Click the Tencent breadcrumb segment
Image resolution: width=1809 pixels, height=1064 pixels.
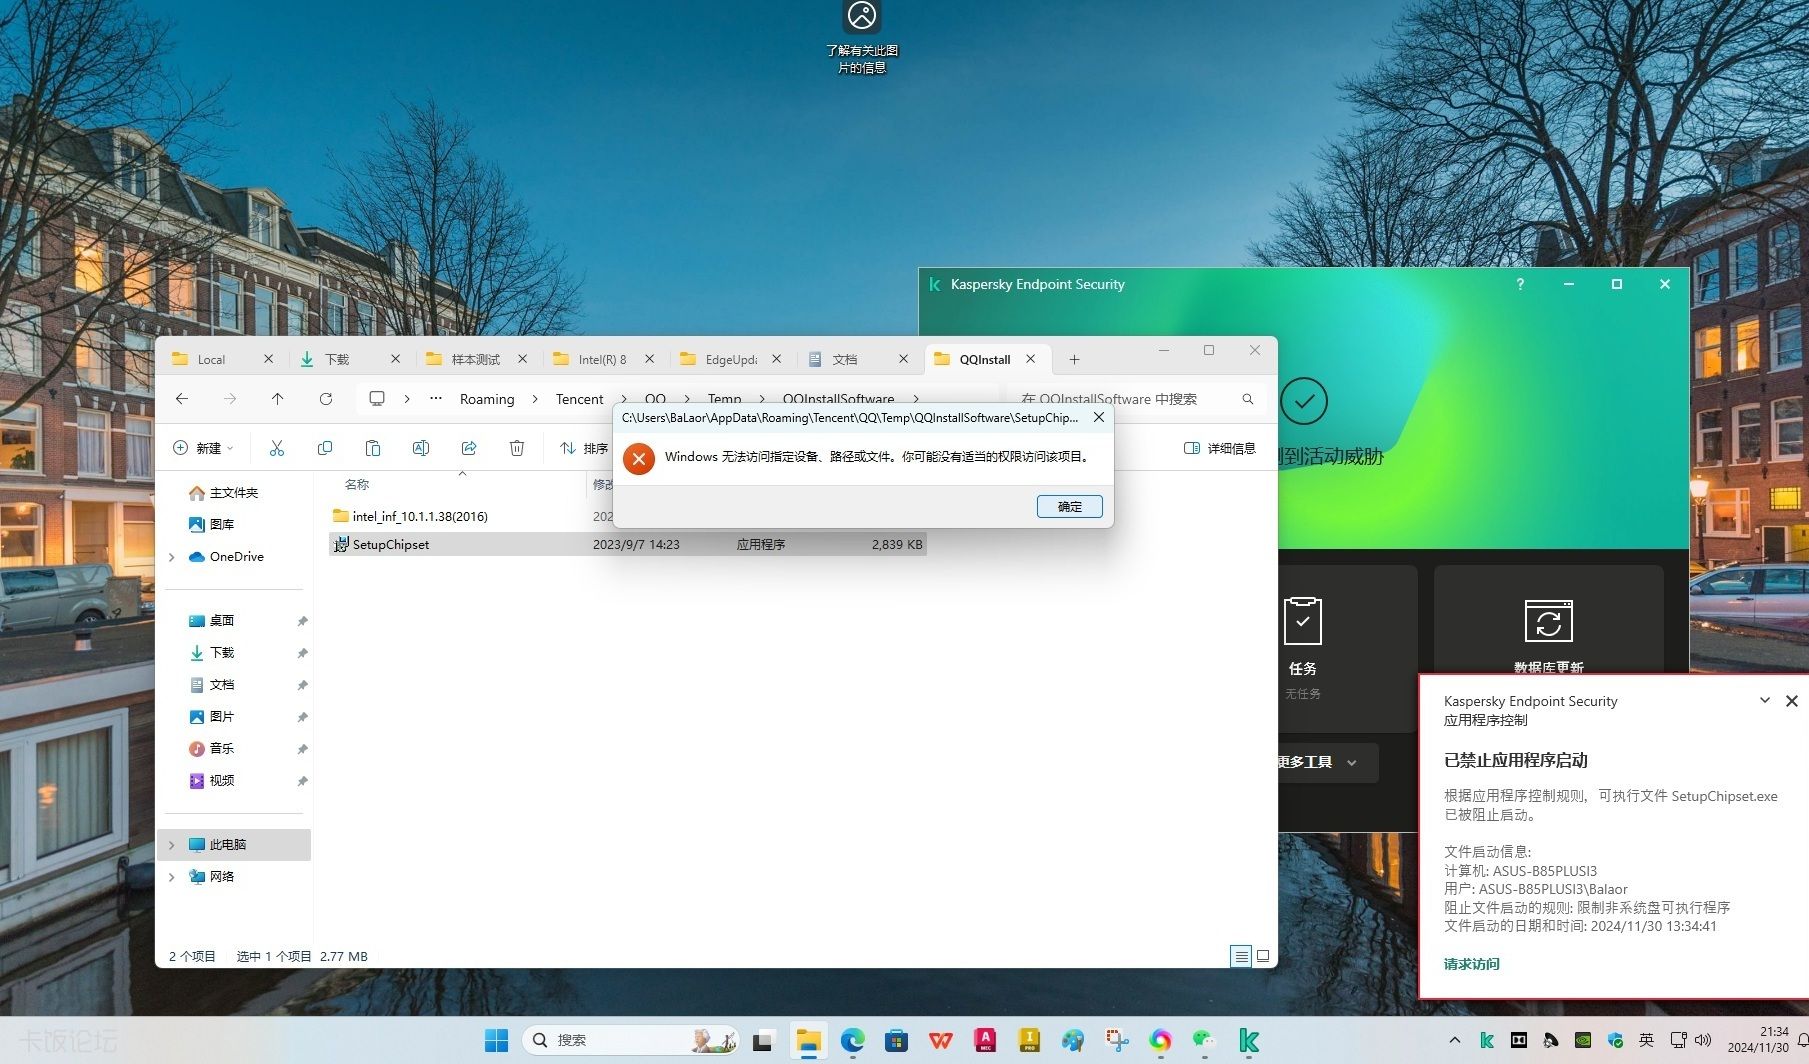tap(580, 399)
